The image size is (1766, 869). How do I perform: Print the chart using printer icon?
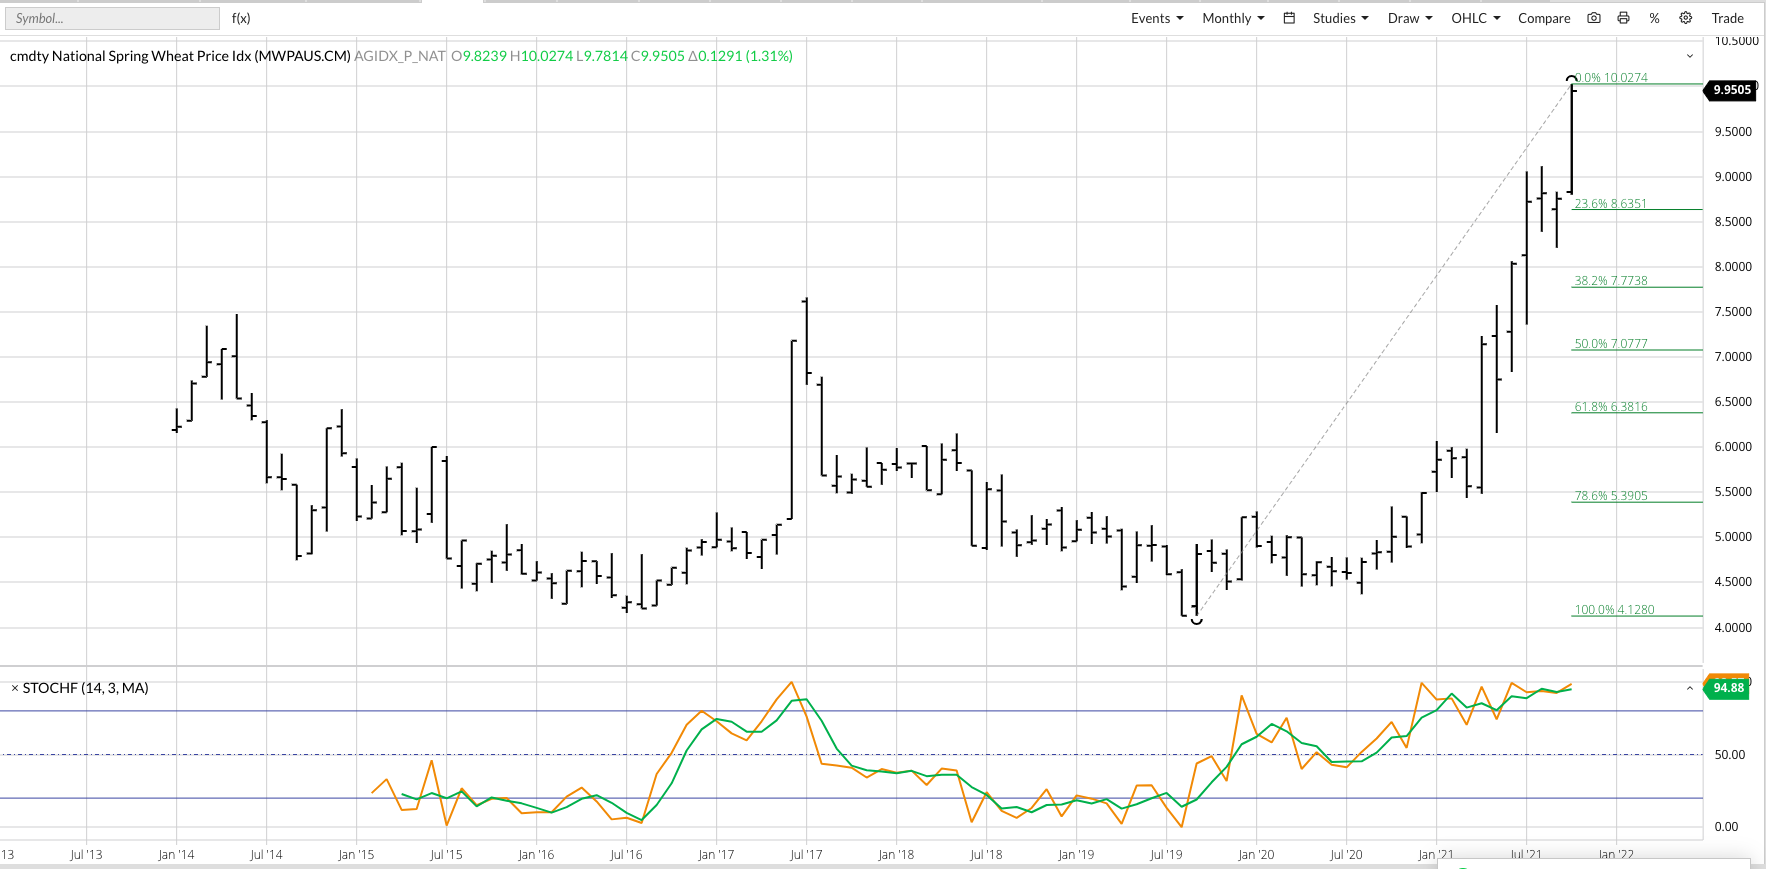[x=1623, y=18]
